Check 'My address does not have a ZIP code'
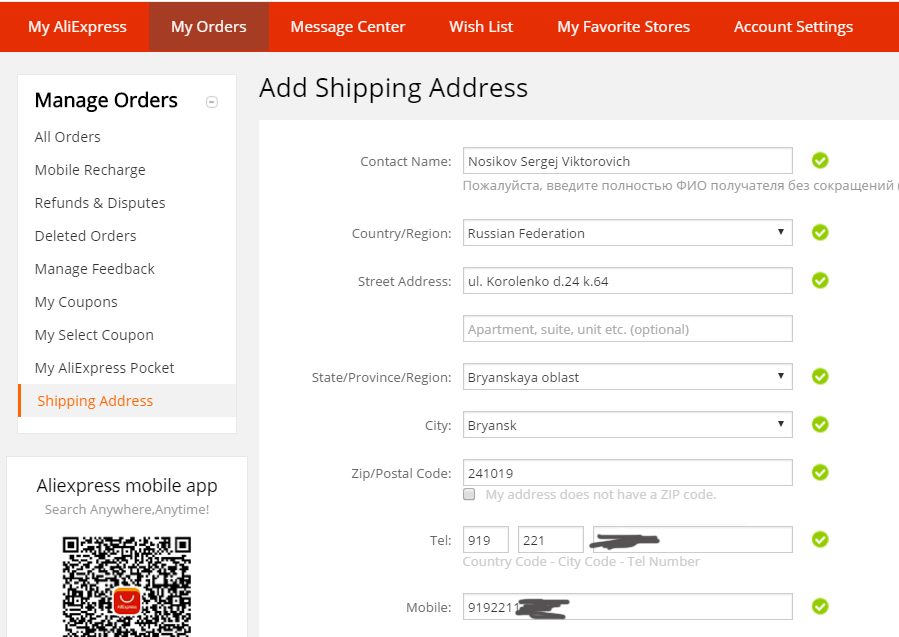This screenshot has height=637, width=899. point(469,494)
